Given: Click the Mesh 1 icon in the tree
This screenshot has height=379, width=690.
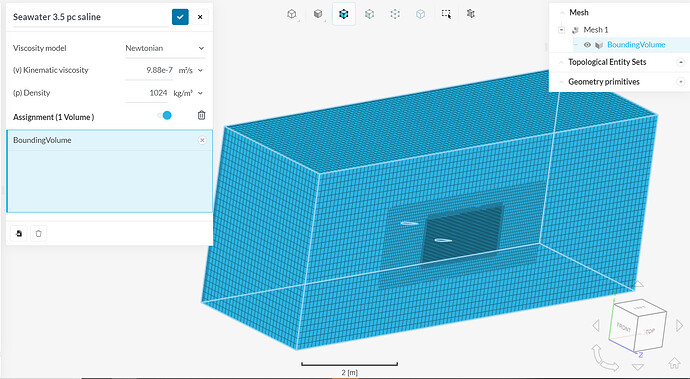Looking at the screenshot, I should pyautogui.click(x=575, y=29).
